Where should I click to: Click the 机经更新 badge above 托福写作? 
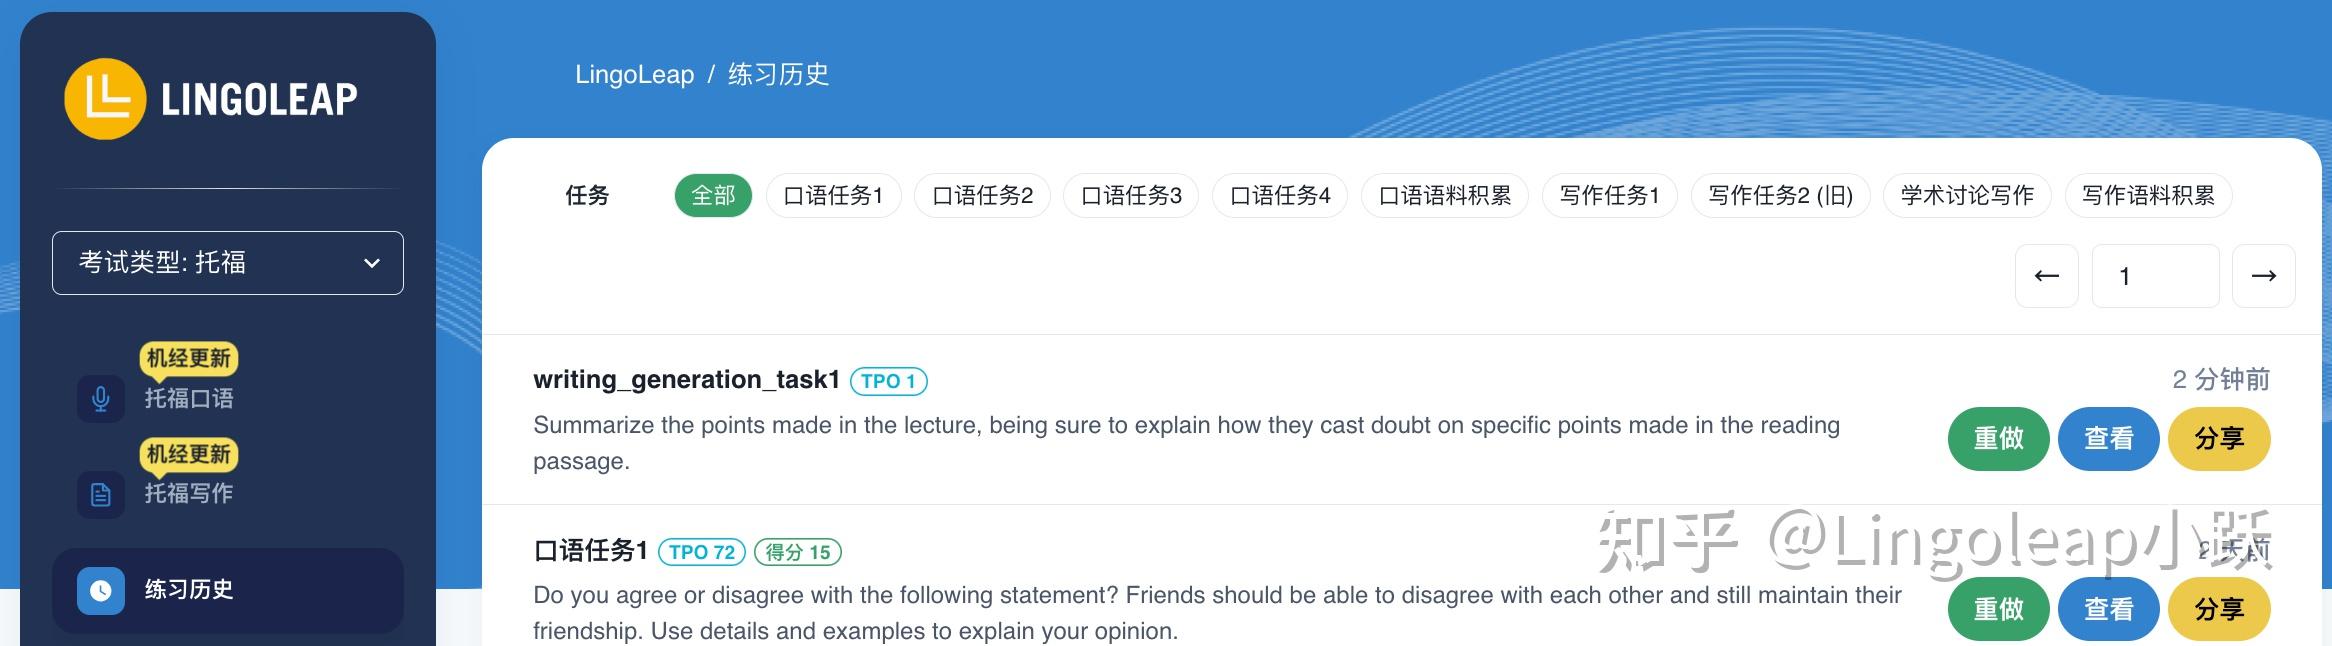(188, 454)
